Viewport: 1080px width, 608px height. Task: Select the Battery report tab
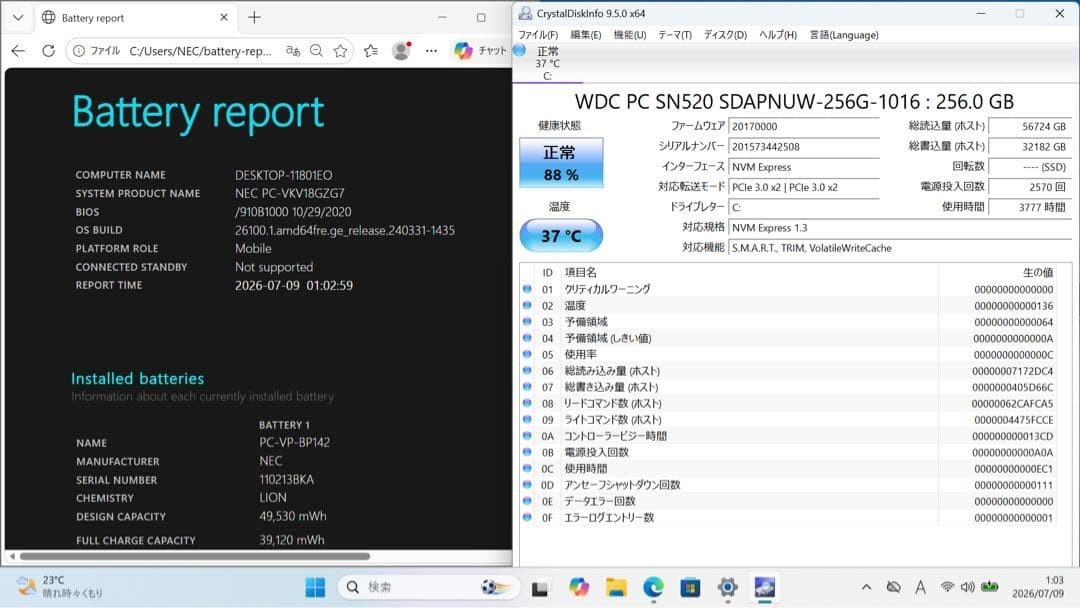click(x=134, y=18)
